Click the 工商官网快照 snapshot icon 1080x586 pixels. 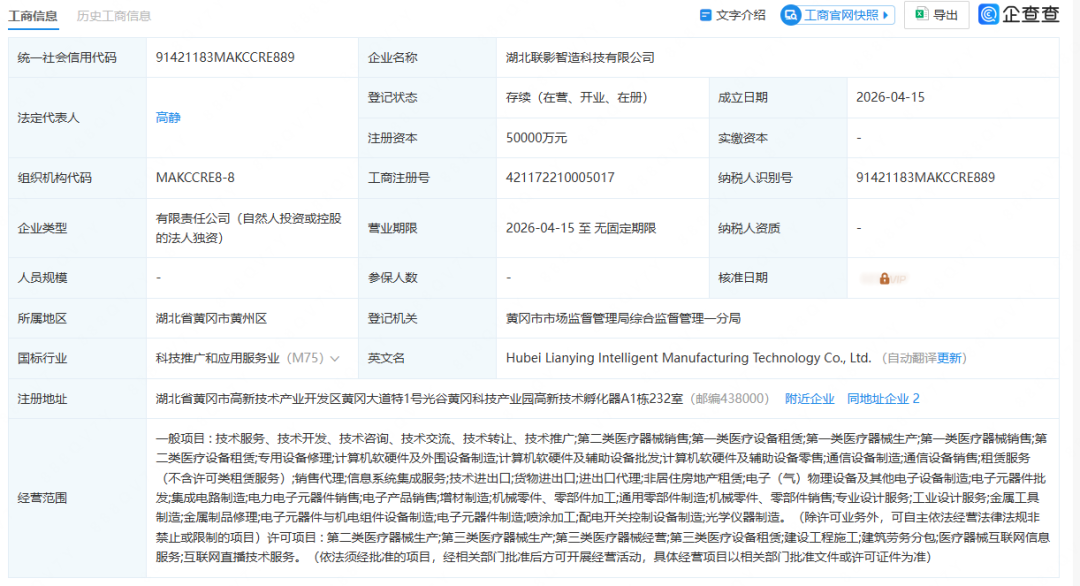point(791,15)
